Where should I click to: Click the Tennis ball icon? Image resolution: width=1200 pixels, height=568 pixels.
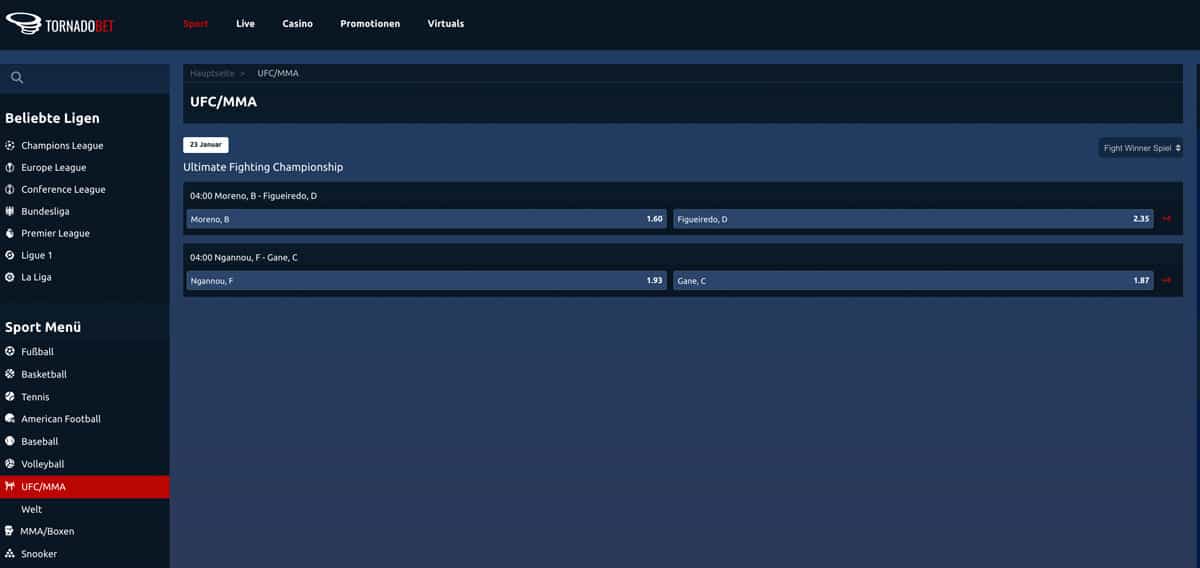tap(10, 397)
